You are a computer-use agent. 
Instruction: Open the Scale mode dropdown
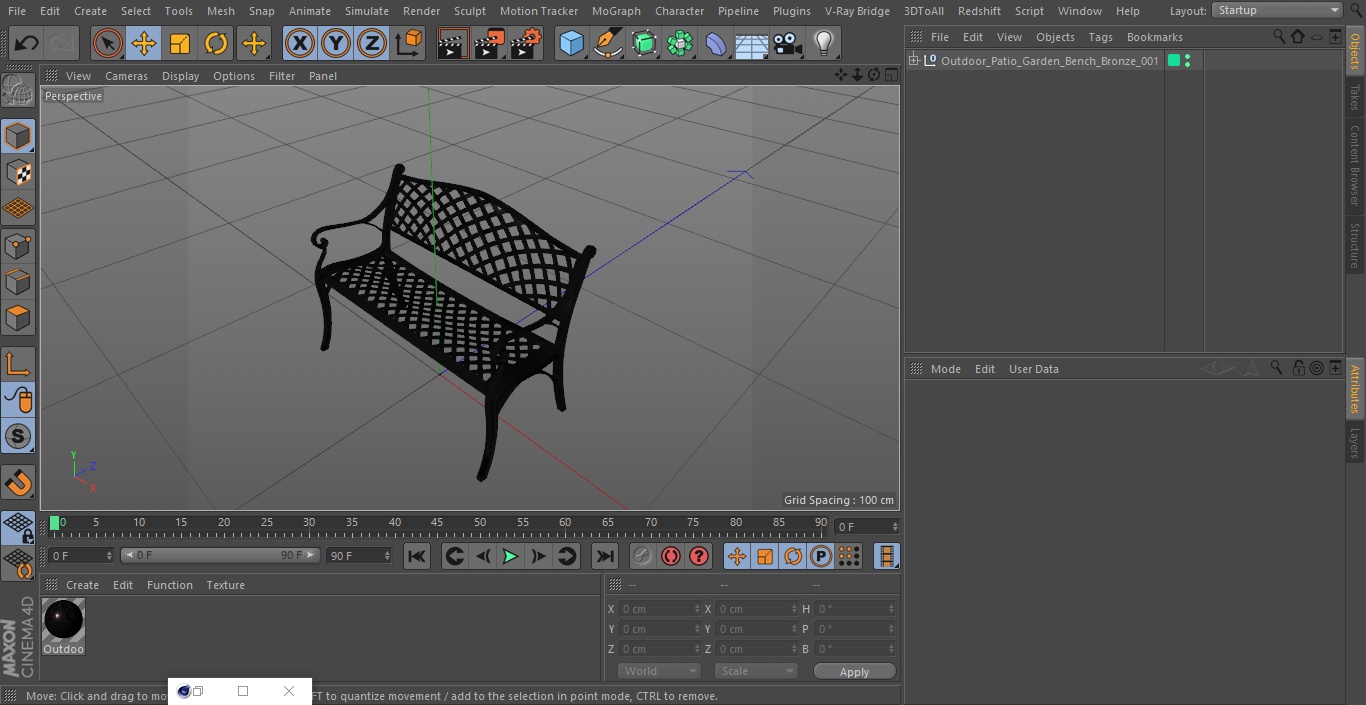pos(756,671)
